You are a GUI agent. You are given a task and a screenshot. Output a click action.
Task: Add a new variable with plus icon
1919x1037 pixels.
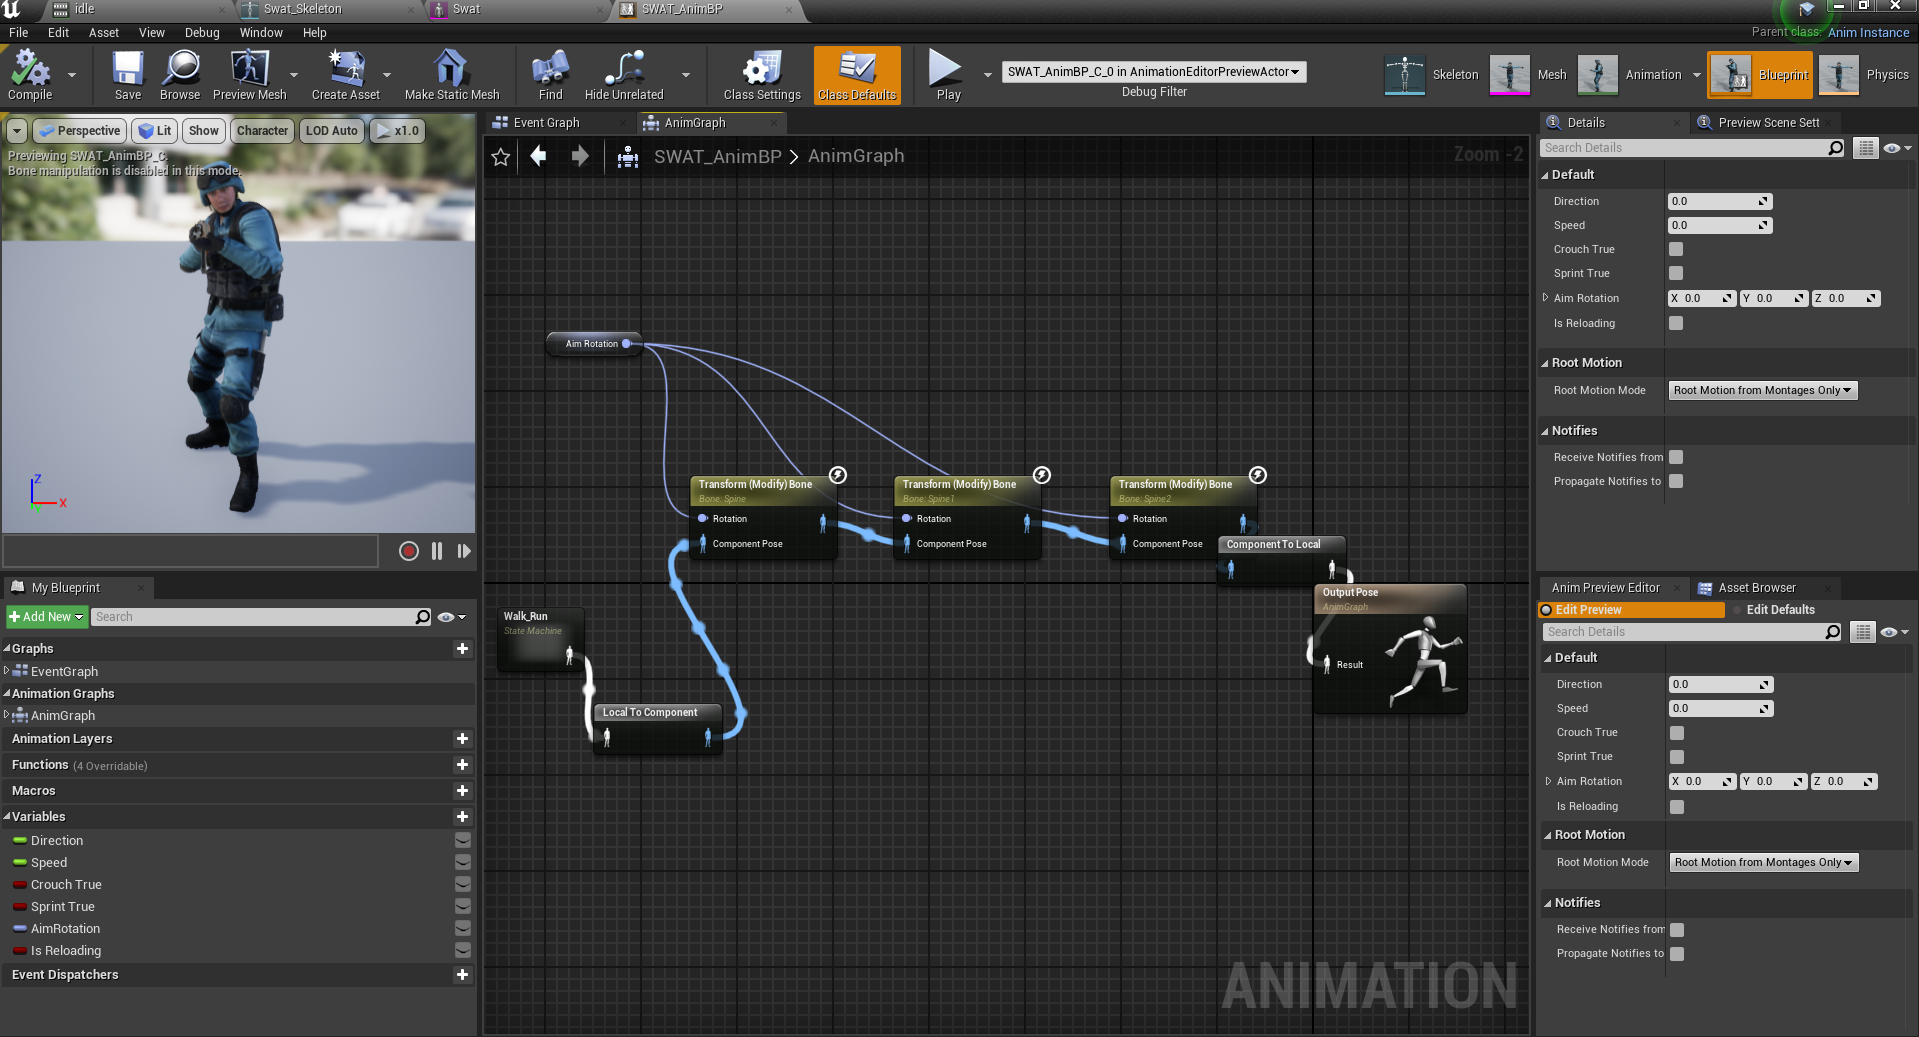pos(462,816)
